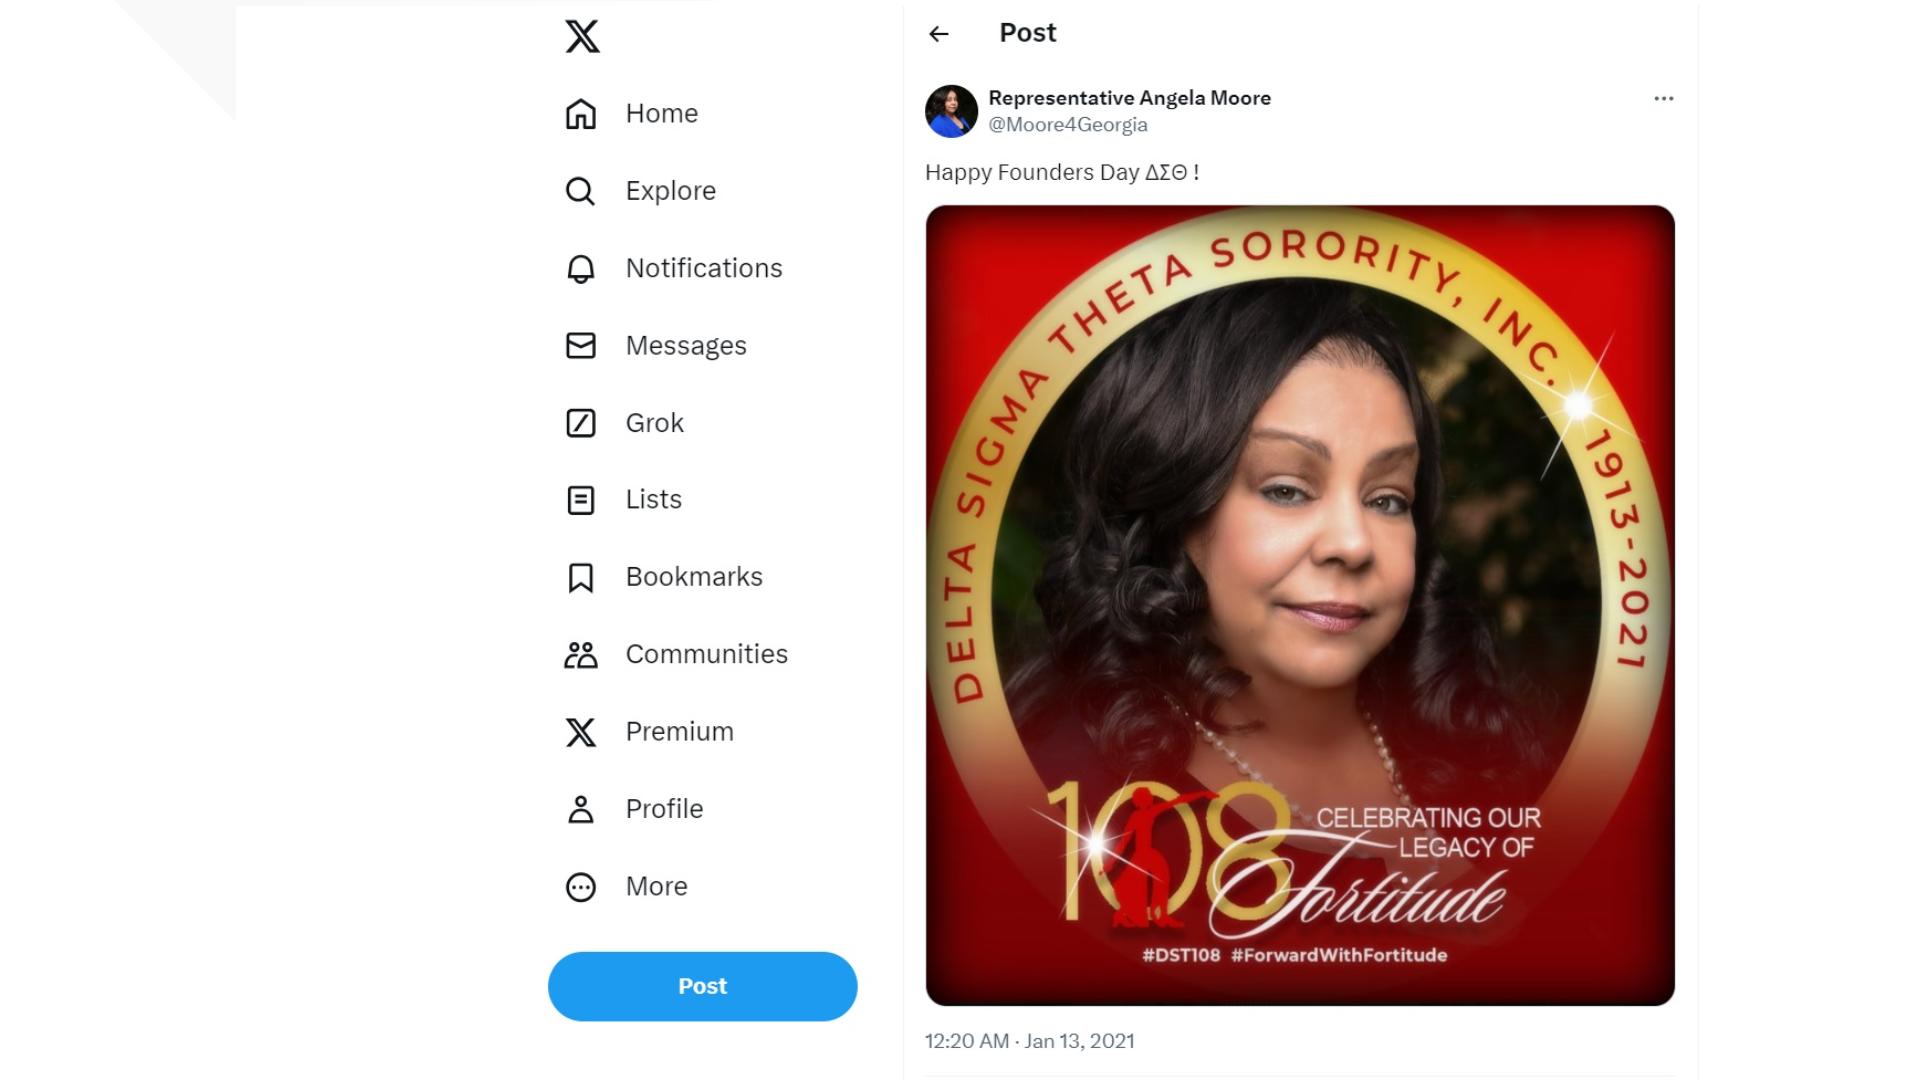Check the Notifications bell icon
1920x1080 pixels.
click(581, 267)
